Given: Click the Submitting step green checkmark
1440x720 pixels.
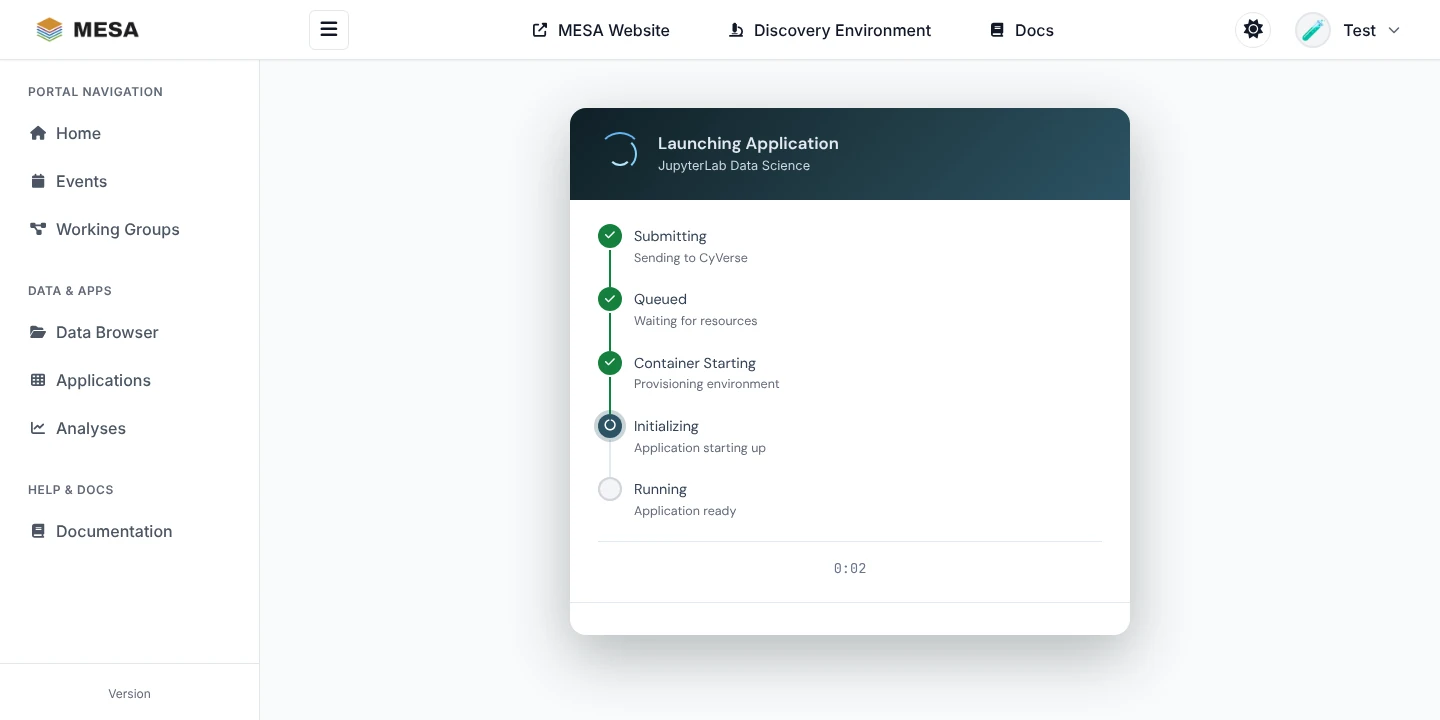Looking at the screenshot, I should tap(610, 236).
